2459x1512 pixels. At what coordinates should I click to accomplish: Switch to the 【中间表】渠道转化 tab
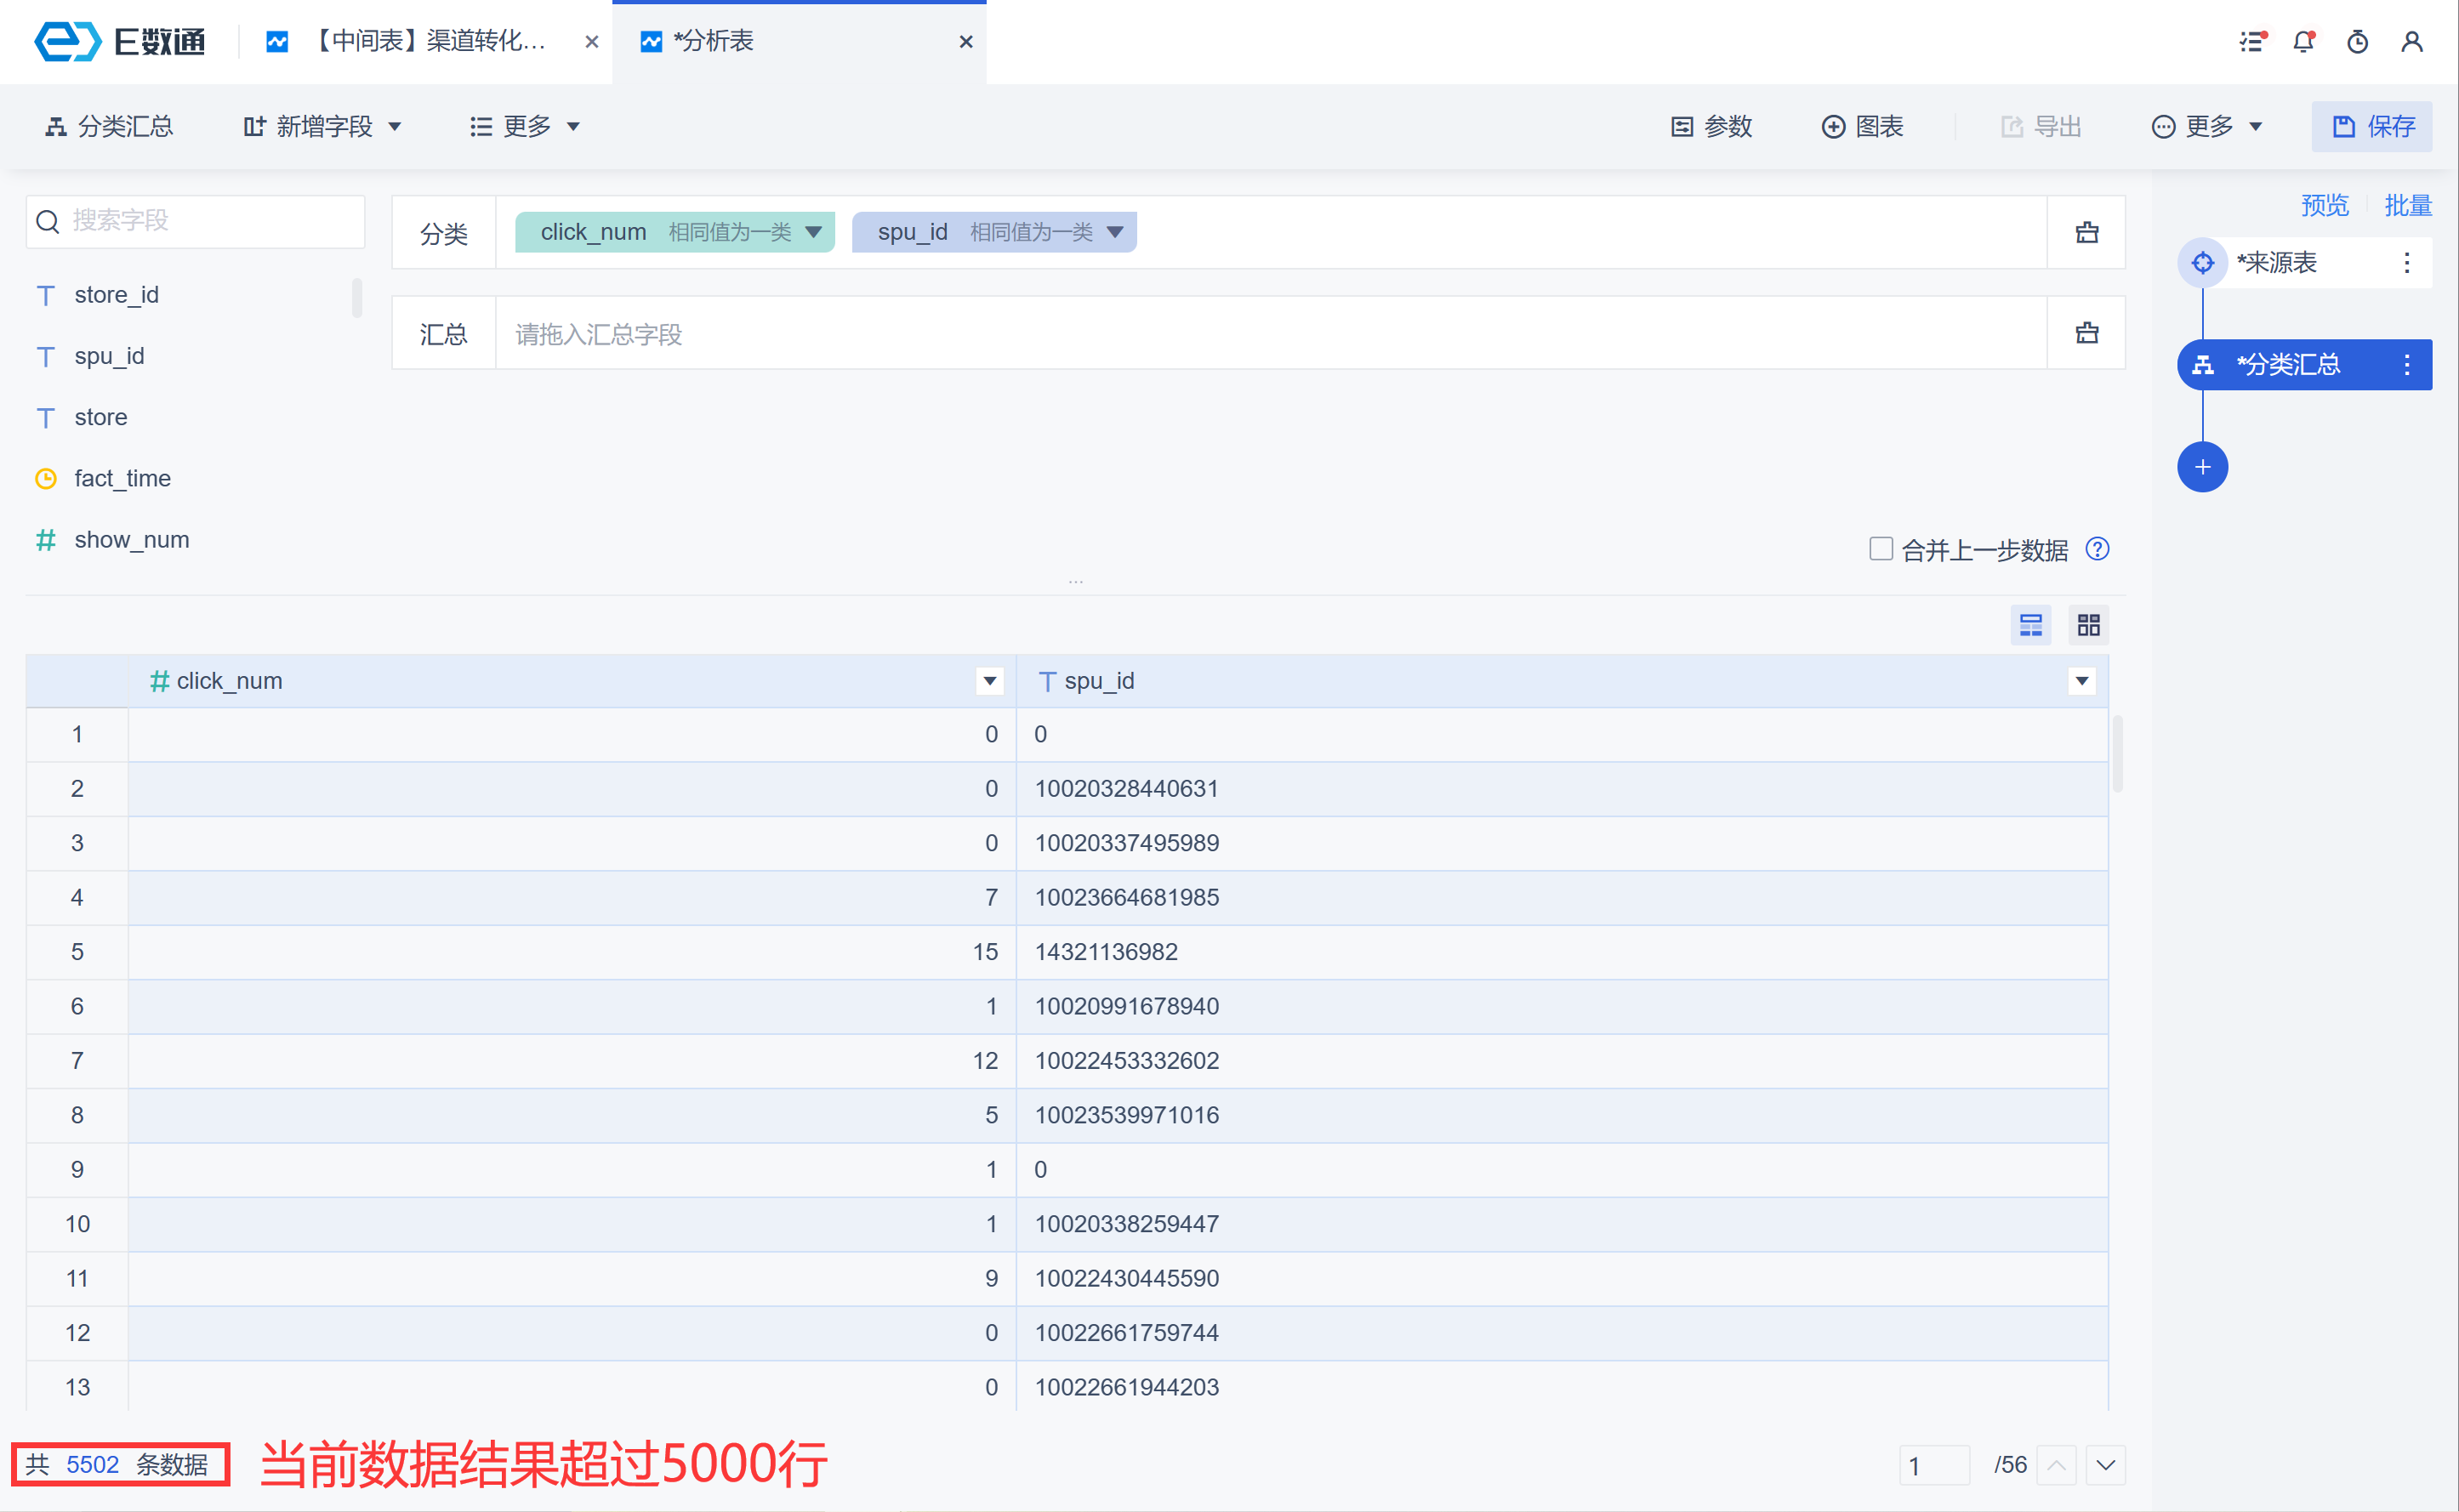[430, 42]
